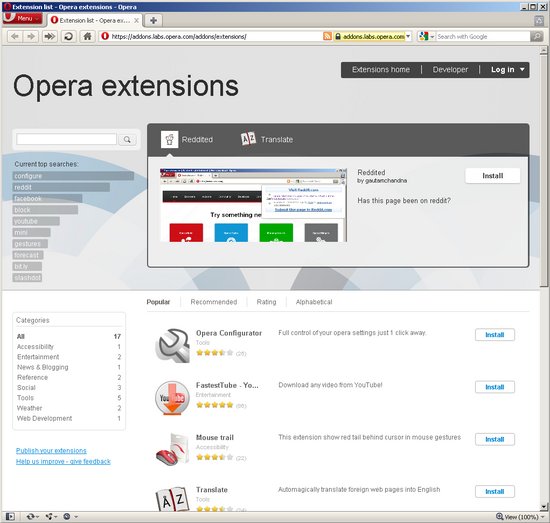Open a new tab with plus button
Screen dimensions: 550x523
[153, 20]
